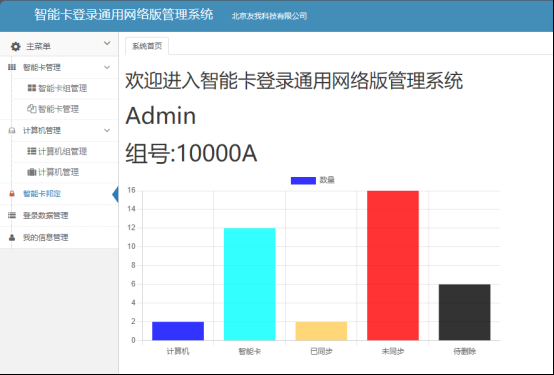Click the red 未同步 bar in chart

(x=393, y=265)
